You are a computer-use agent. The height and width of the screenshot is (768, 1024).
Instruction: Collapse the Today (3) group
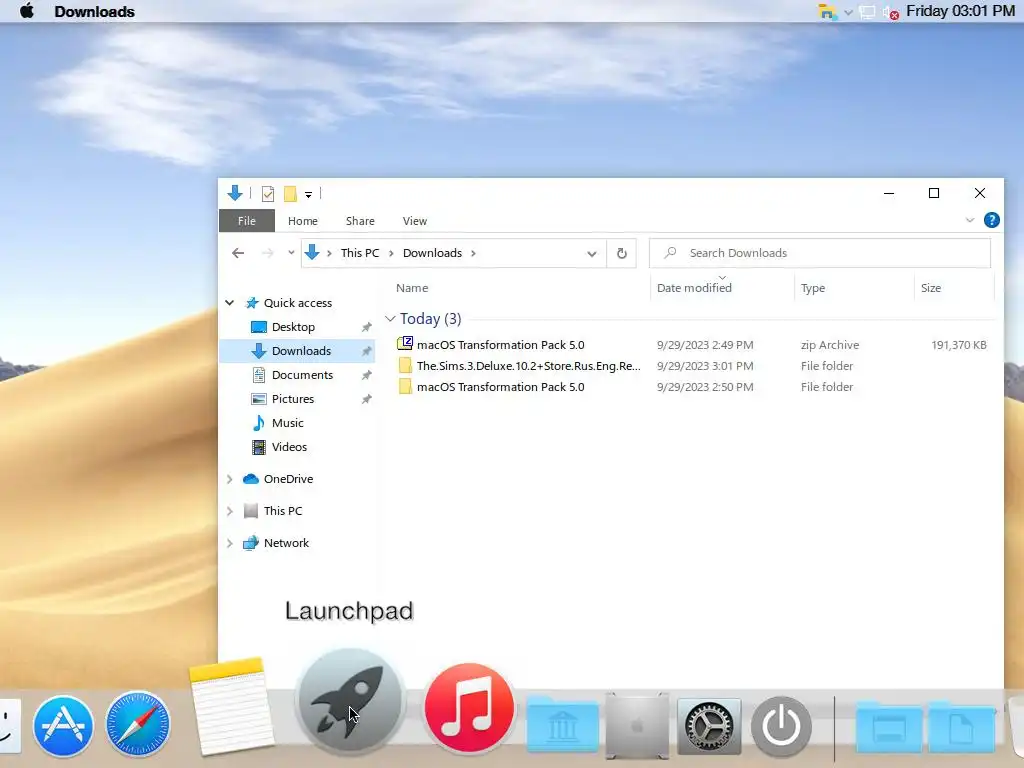(x=391, y=319)
